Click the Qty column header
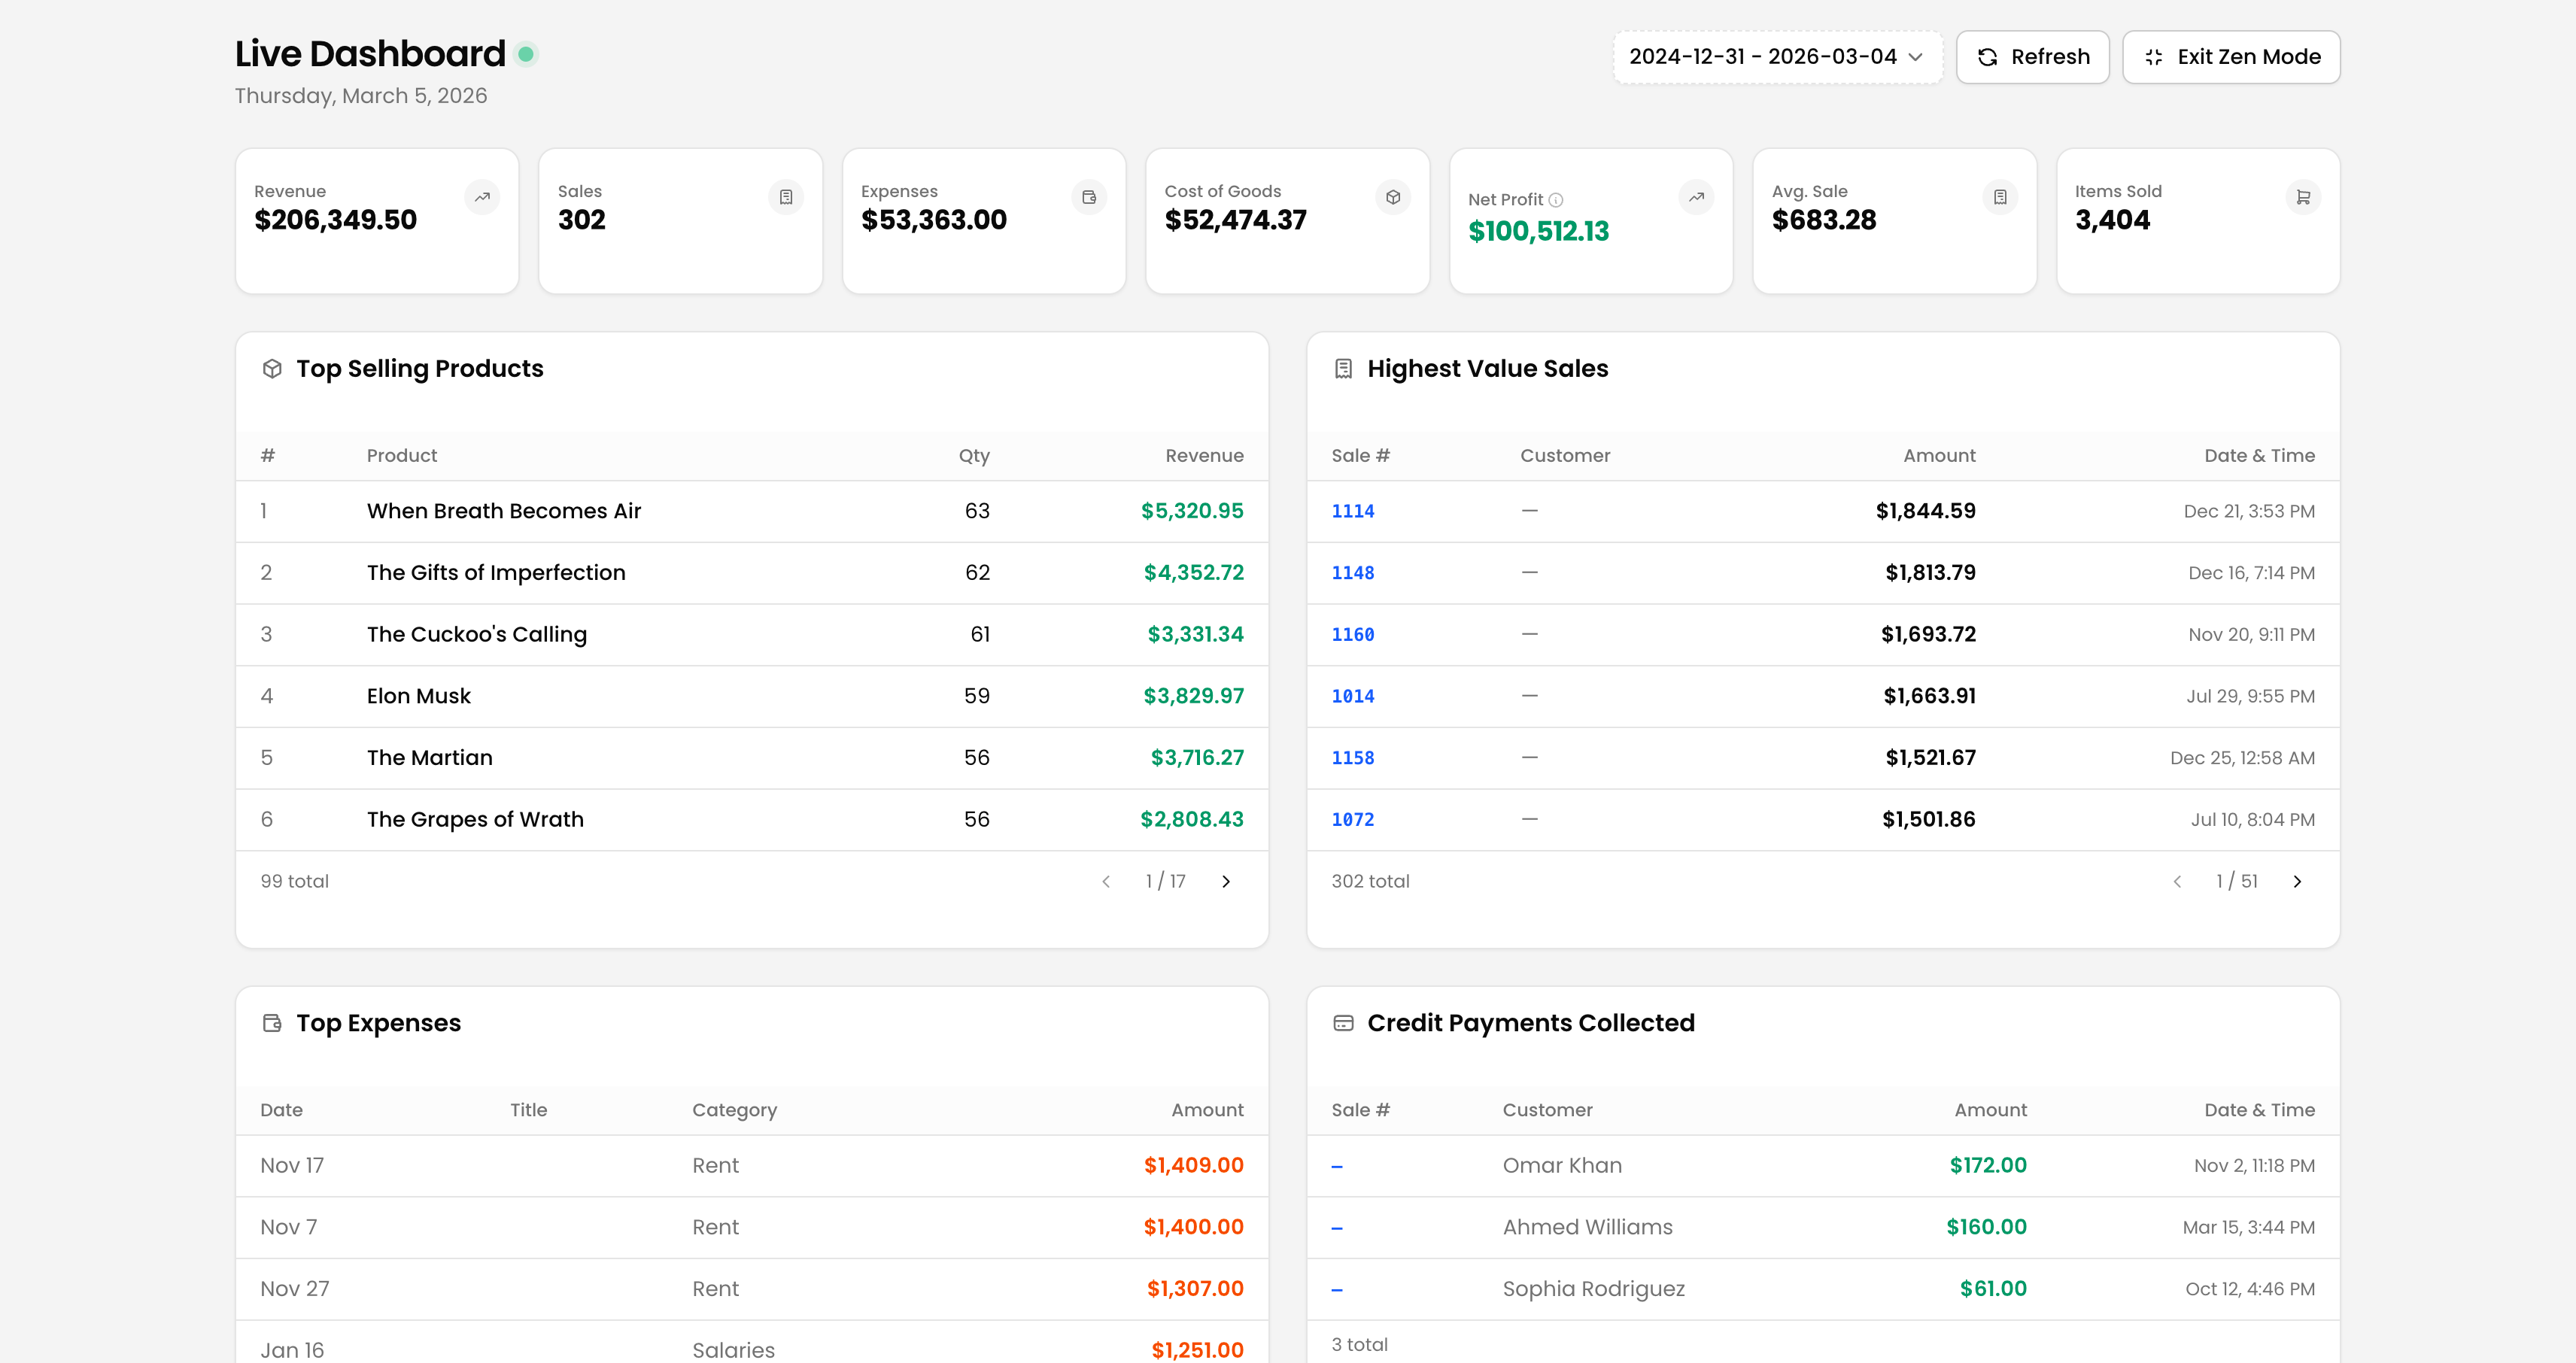The width and height of the screenshot is (2576, 1363). [x=974, y=456]
